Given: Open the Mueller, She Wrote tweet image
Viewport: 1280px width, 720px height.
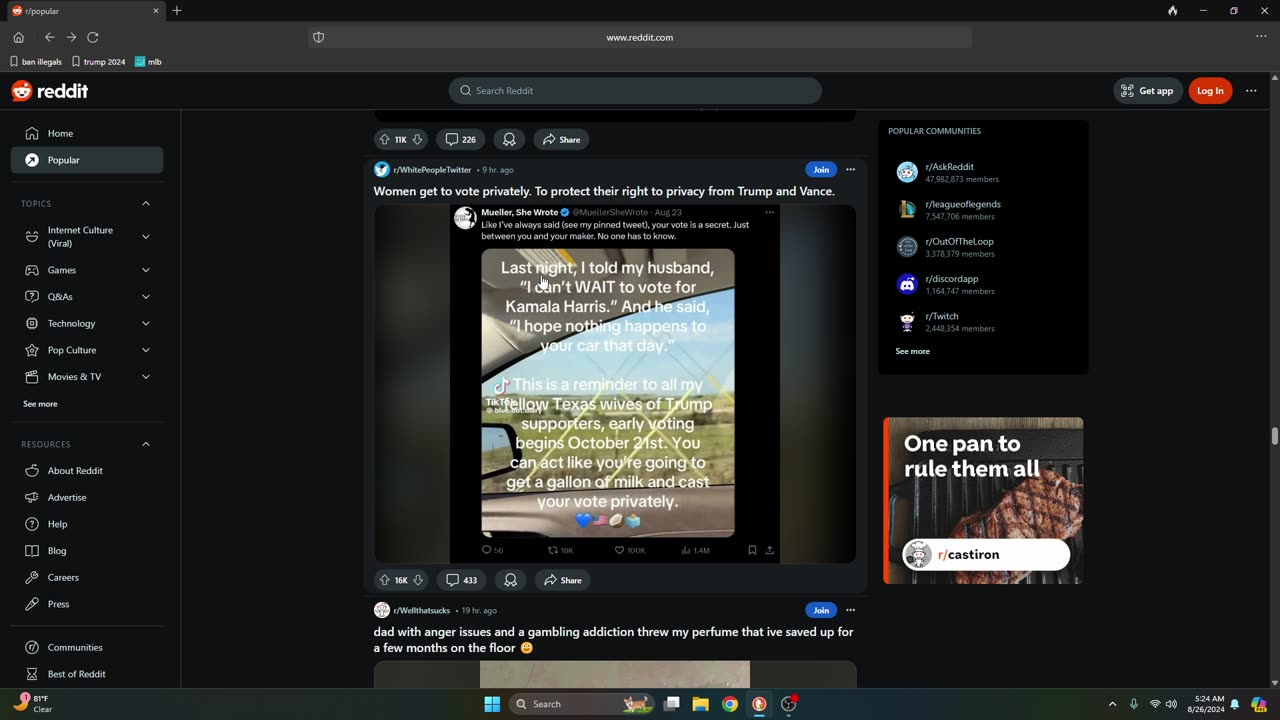Looking at the screenshot, I should [x=615, y=384].
